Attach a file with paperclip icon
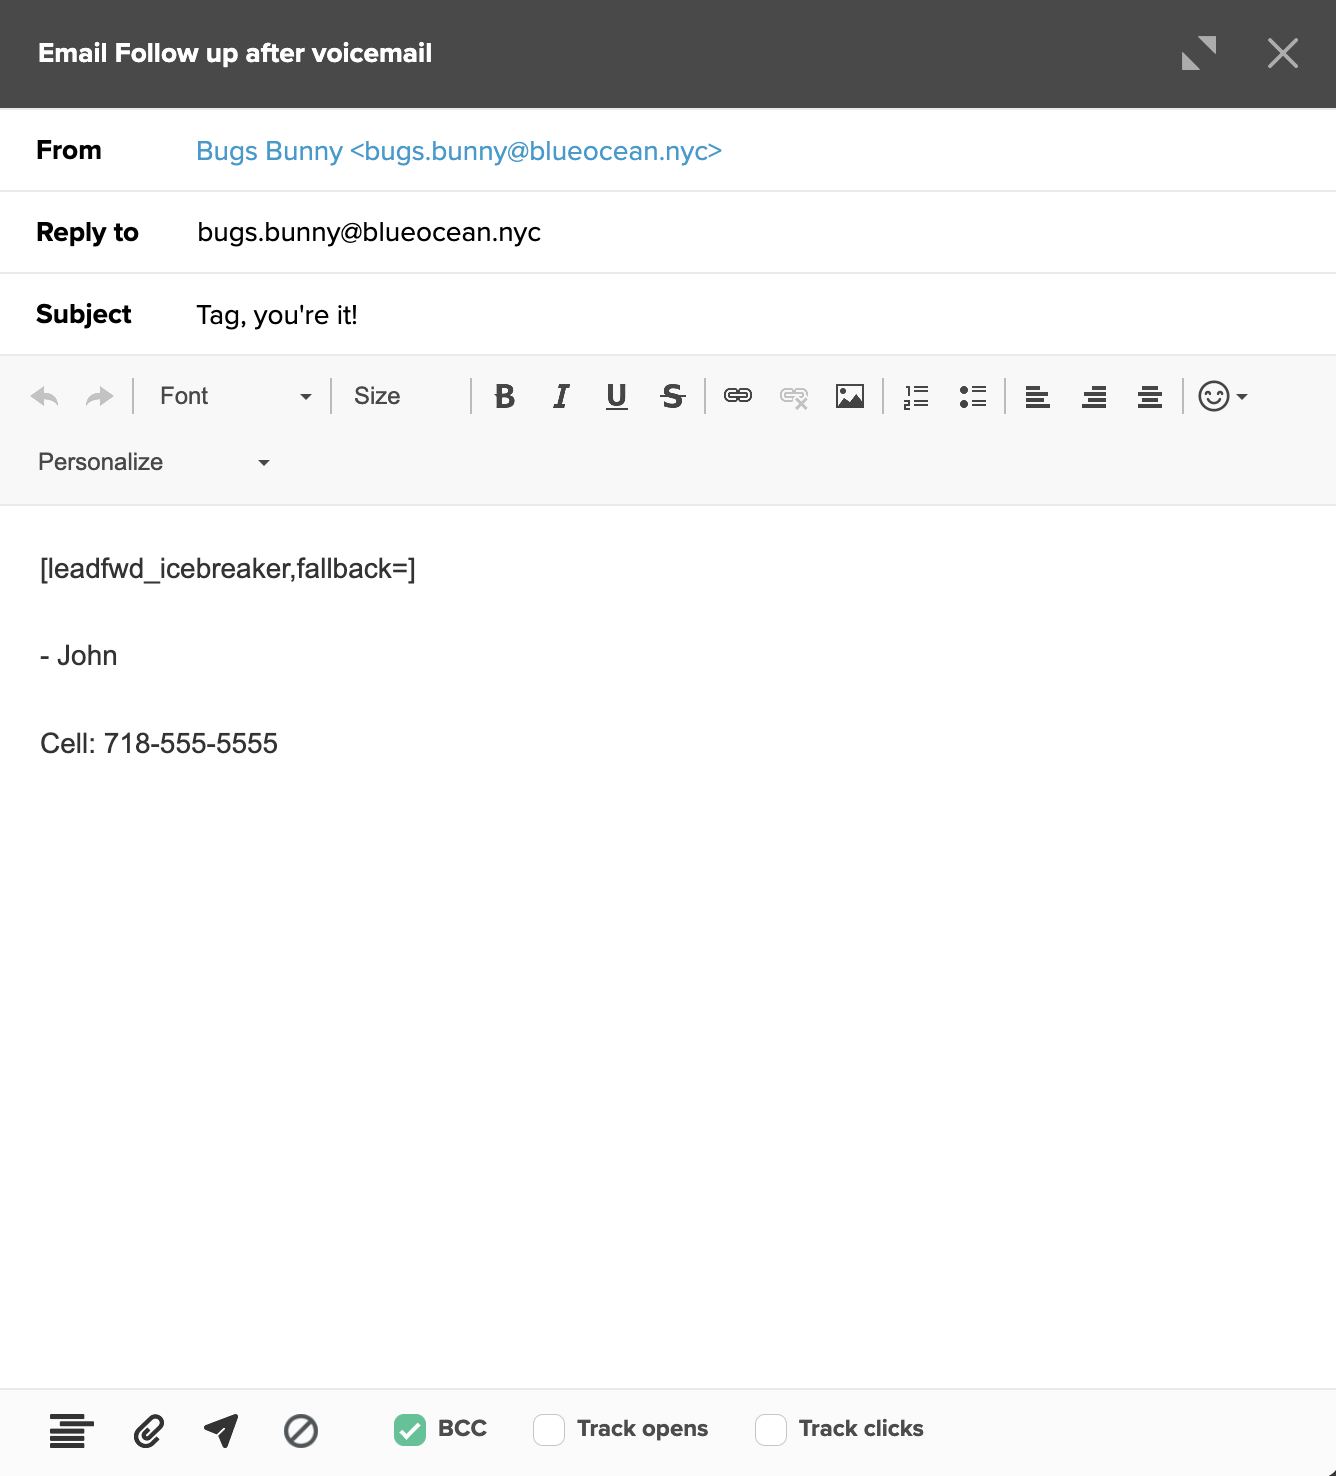This screenshot has width=1336, height=1476. (149, 1431)
